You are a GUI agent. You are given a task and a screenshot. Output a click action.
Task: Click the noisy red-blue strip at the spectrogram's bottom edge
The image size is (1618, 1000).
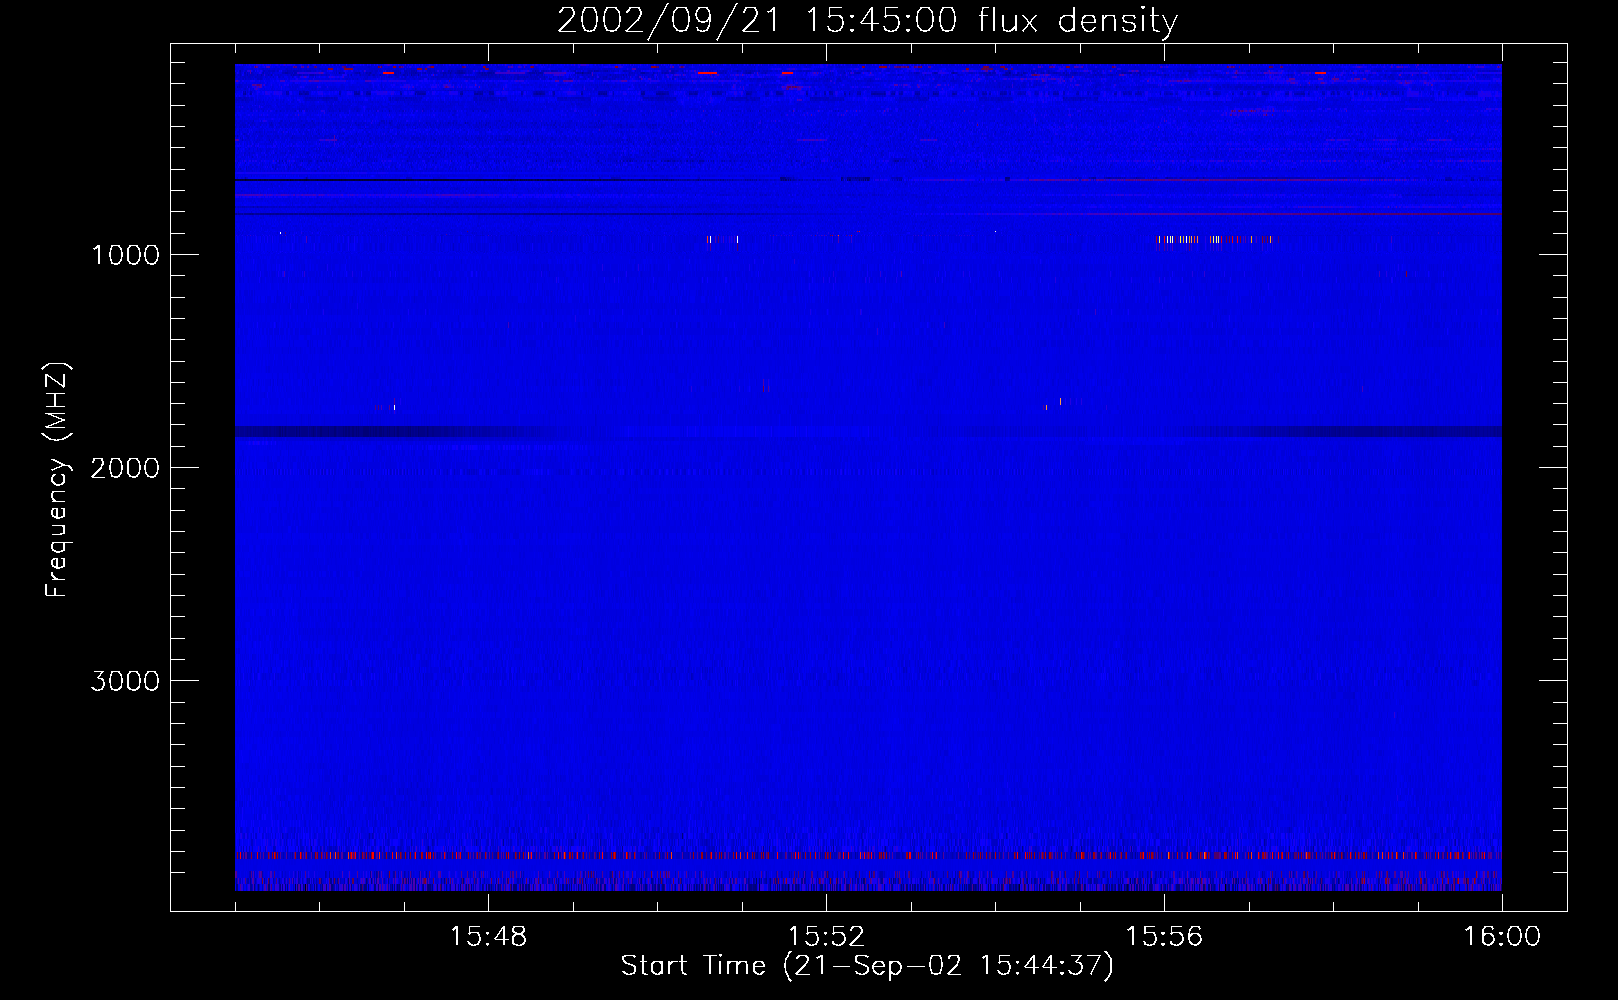[868, 880]
